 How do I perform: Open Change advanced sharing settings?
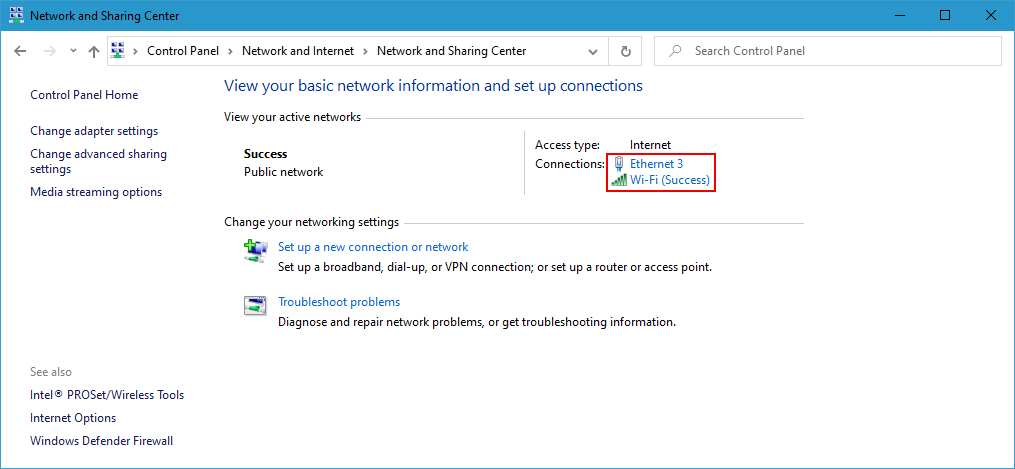tap(98, 161)
